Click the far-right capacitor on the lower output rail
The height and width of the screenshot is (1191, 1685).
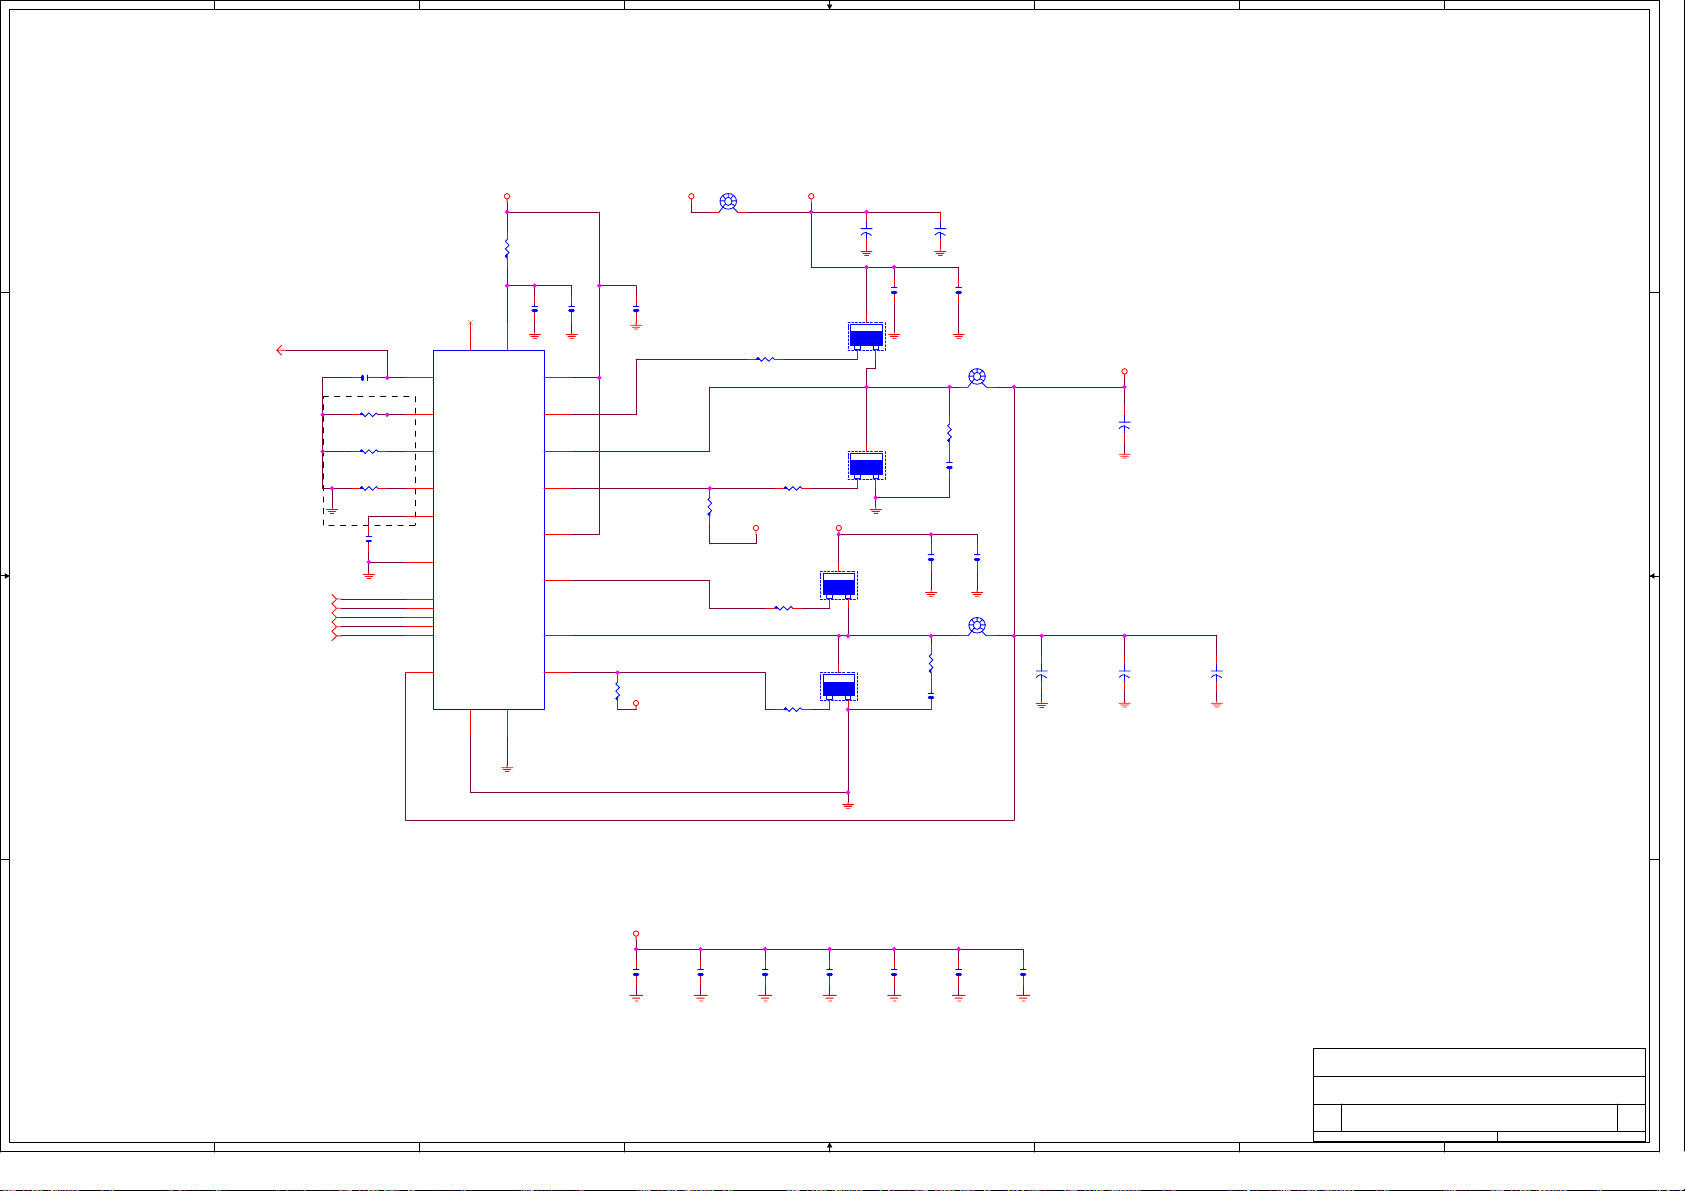(x=1216, y=675)
